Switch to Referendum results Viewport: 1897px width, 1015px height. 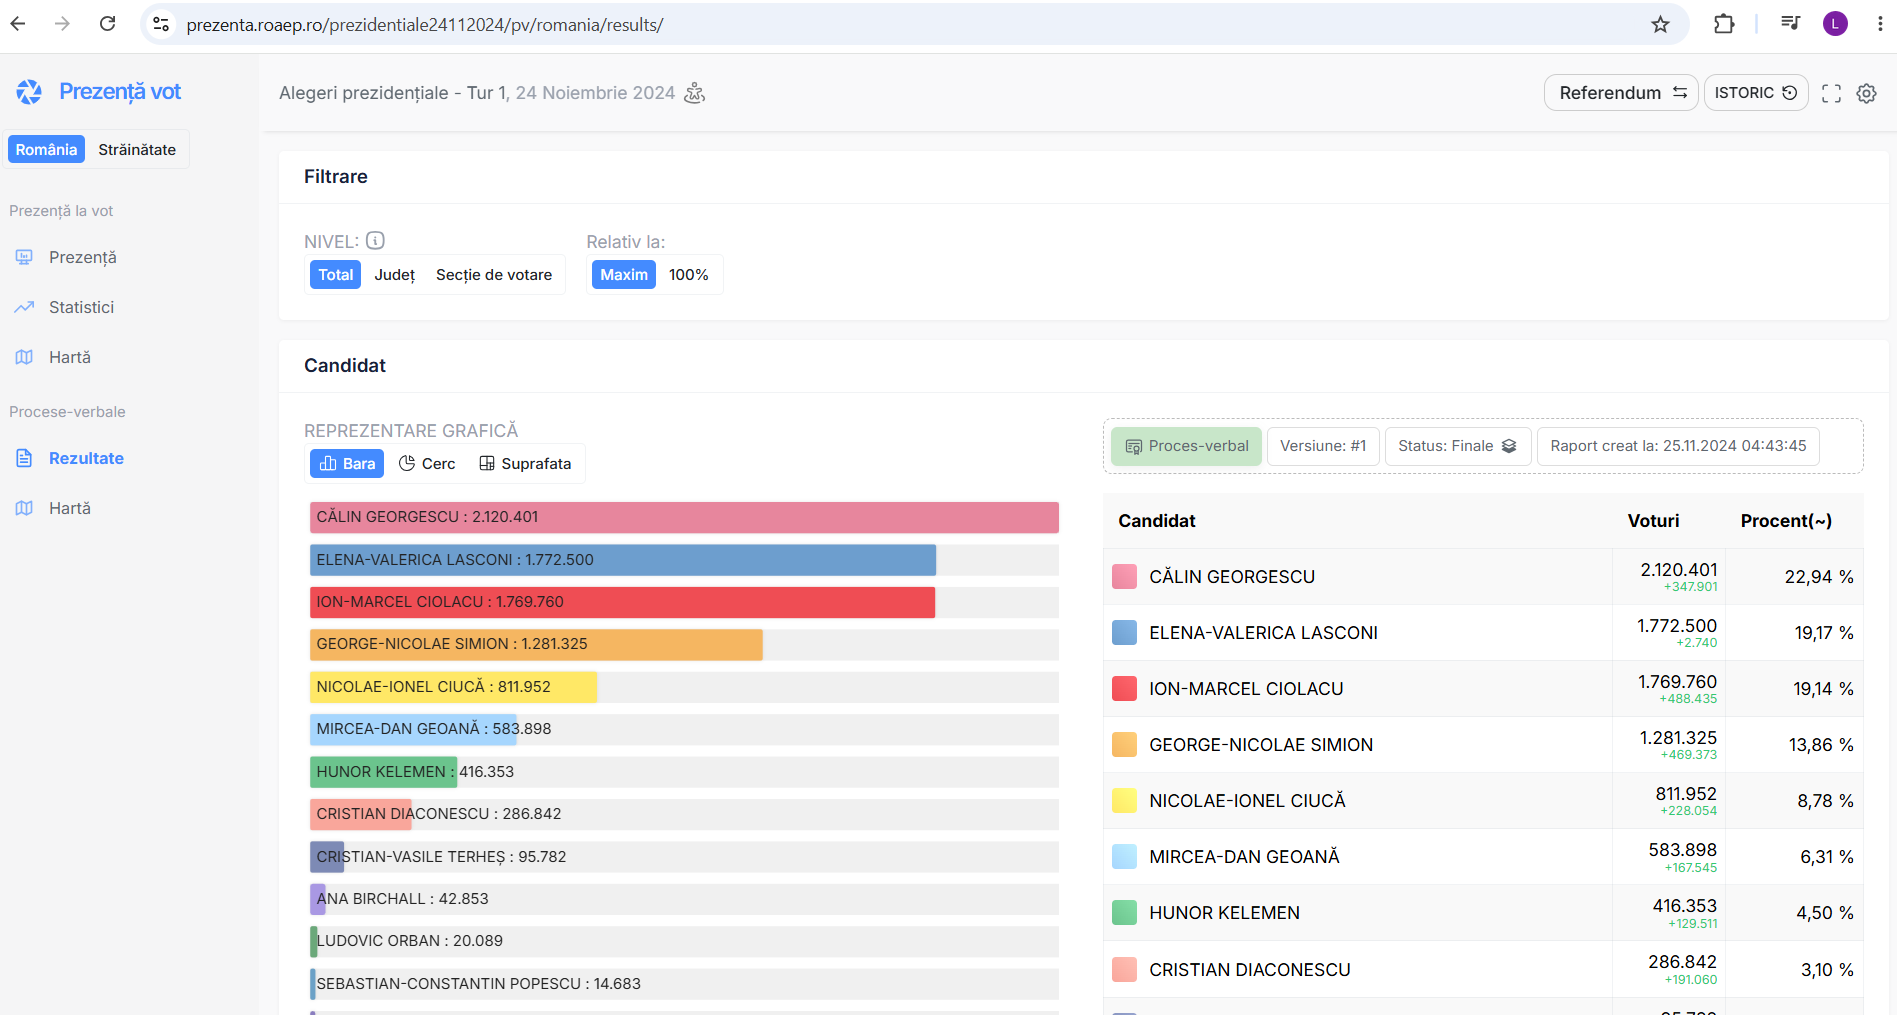(1621, 93)
